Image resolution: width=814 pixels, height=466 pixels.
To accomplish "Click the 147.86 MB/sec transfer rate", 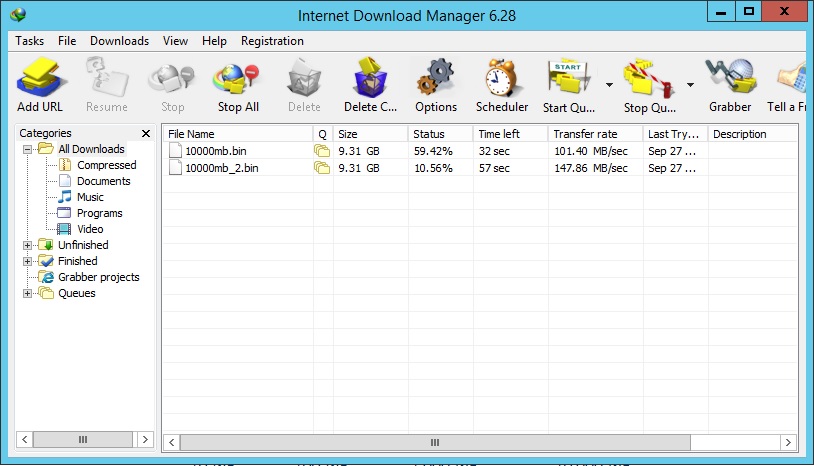I will coord(591,168).
